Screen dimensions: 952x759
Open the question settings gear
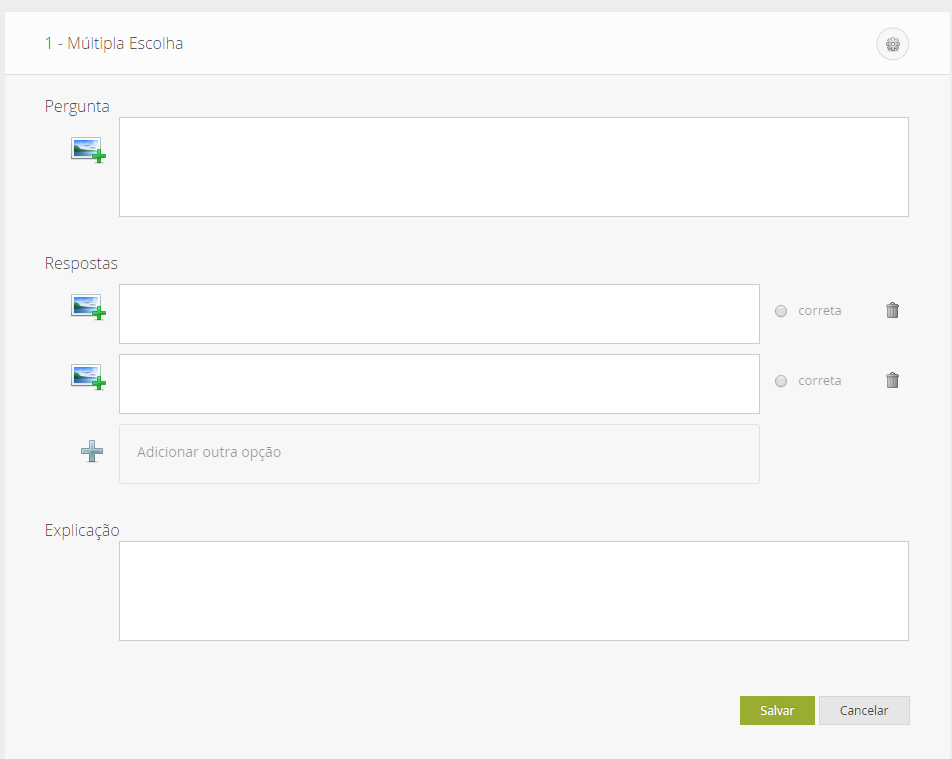(893, 44)
